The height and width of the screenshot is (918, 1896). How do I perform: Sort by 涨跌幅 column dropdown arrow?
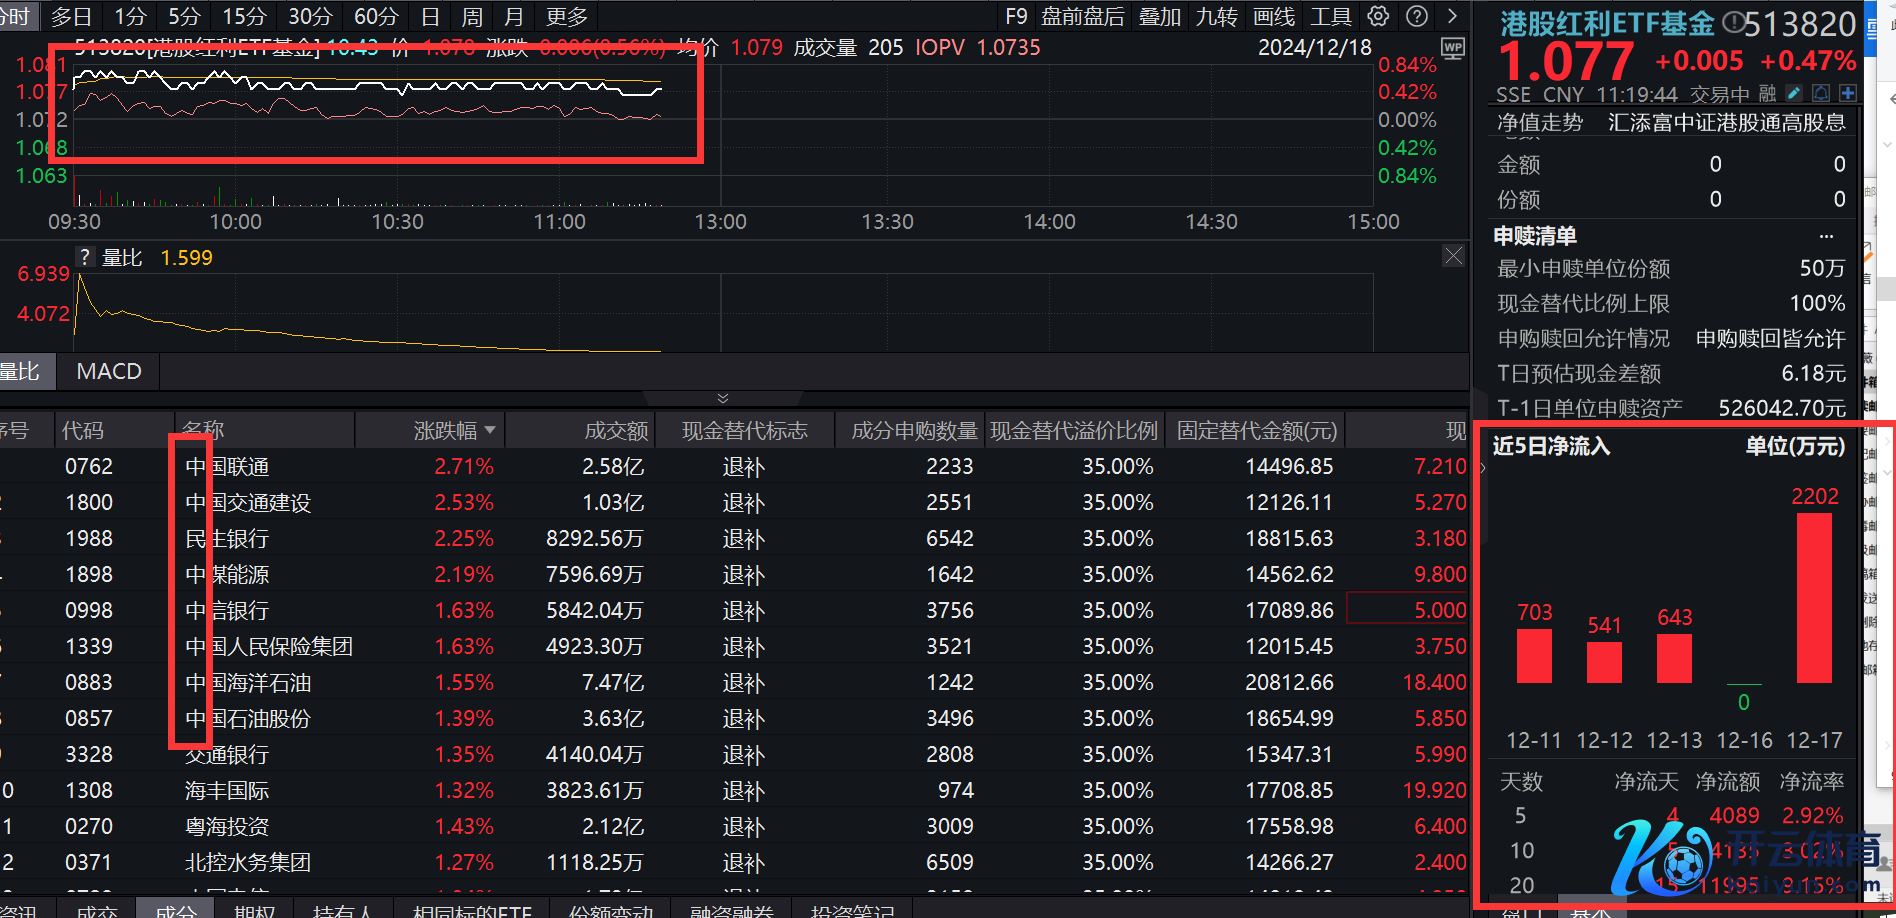click(x=490, y=431)
